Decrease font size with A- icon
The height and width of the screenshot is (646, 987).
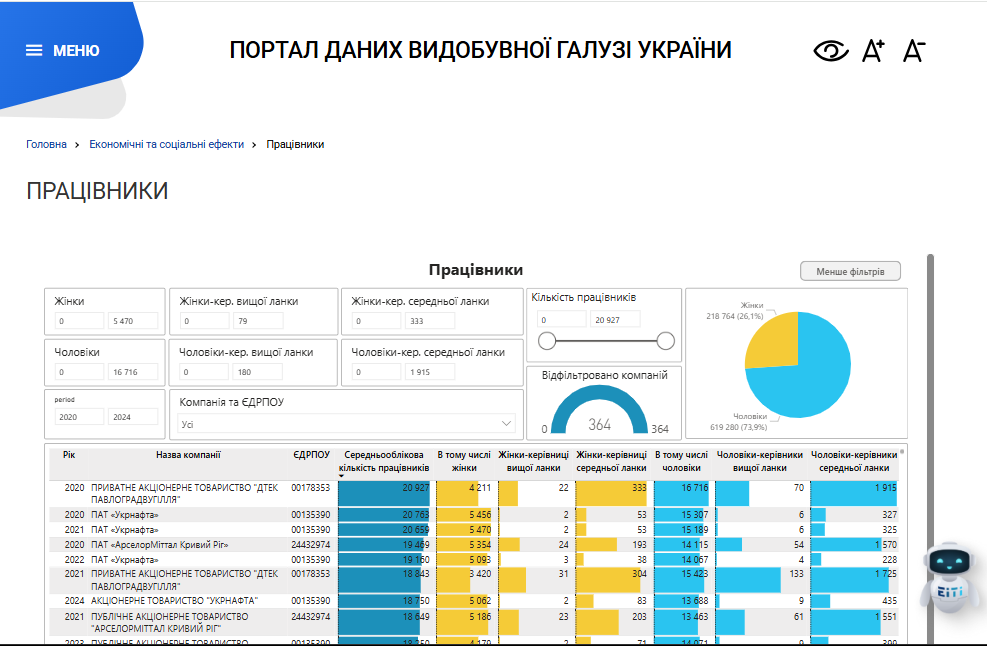click(x=914, y=51)
